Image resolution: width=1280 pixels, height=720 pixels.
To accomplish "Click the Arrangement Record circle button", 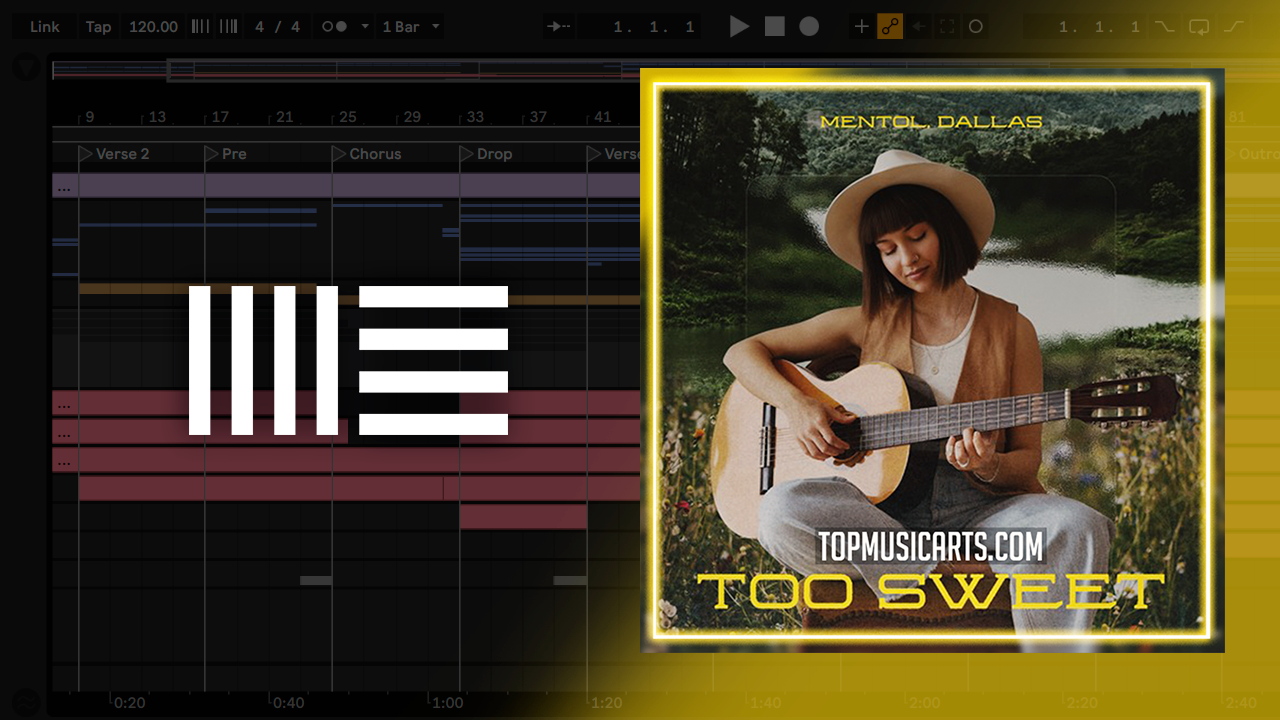I will click(809, 27).
